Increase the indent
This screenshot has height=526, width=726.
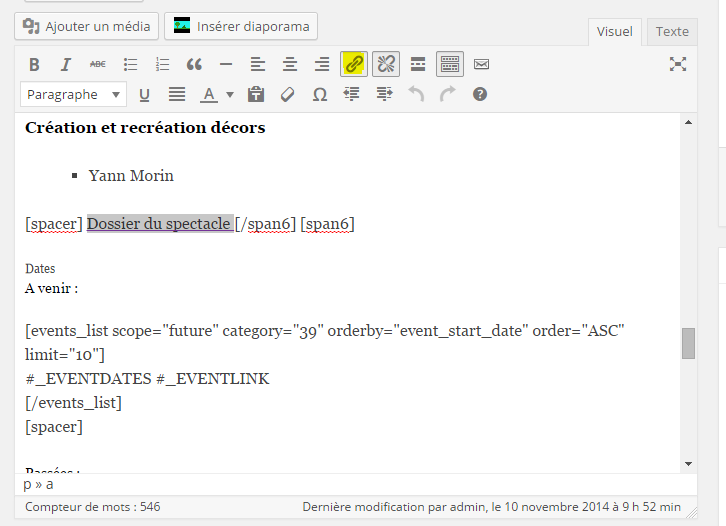point(384,94)
